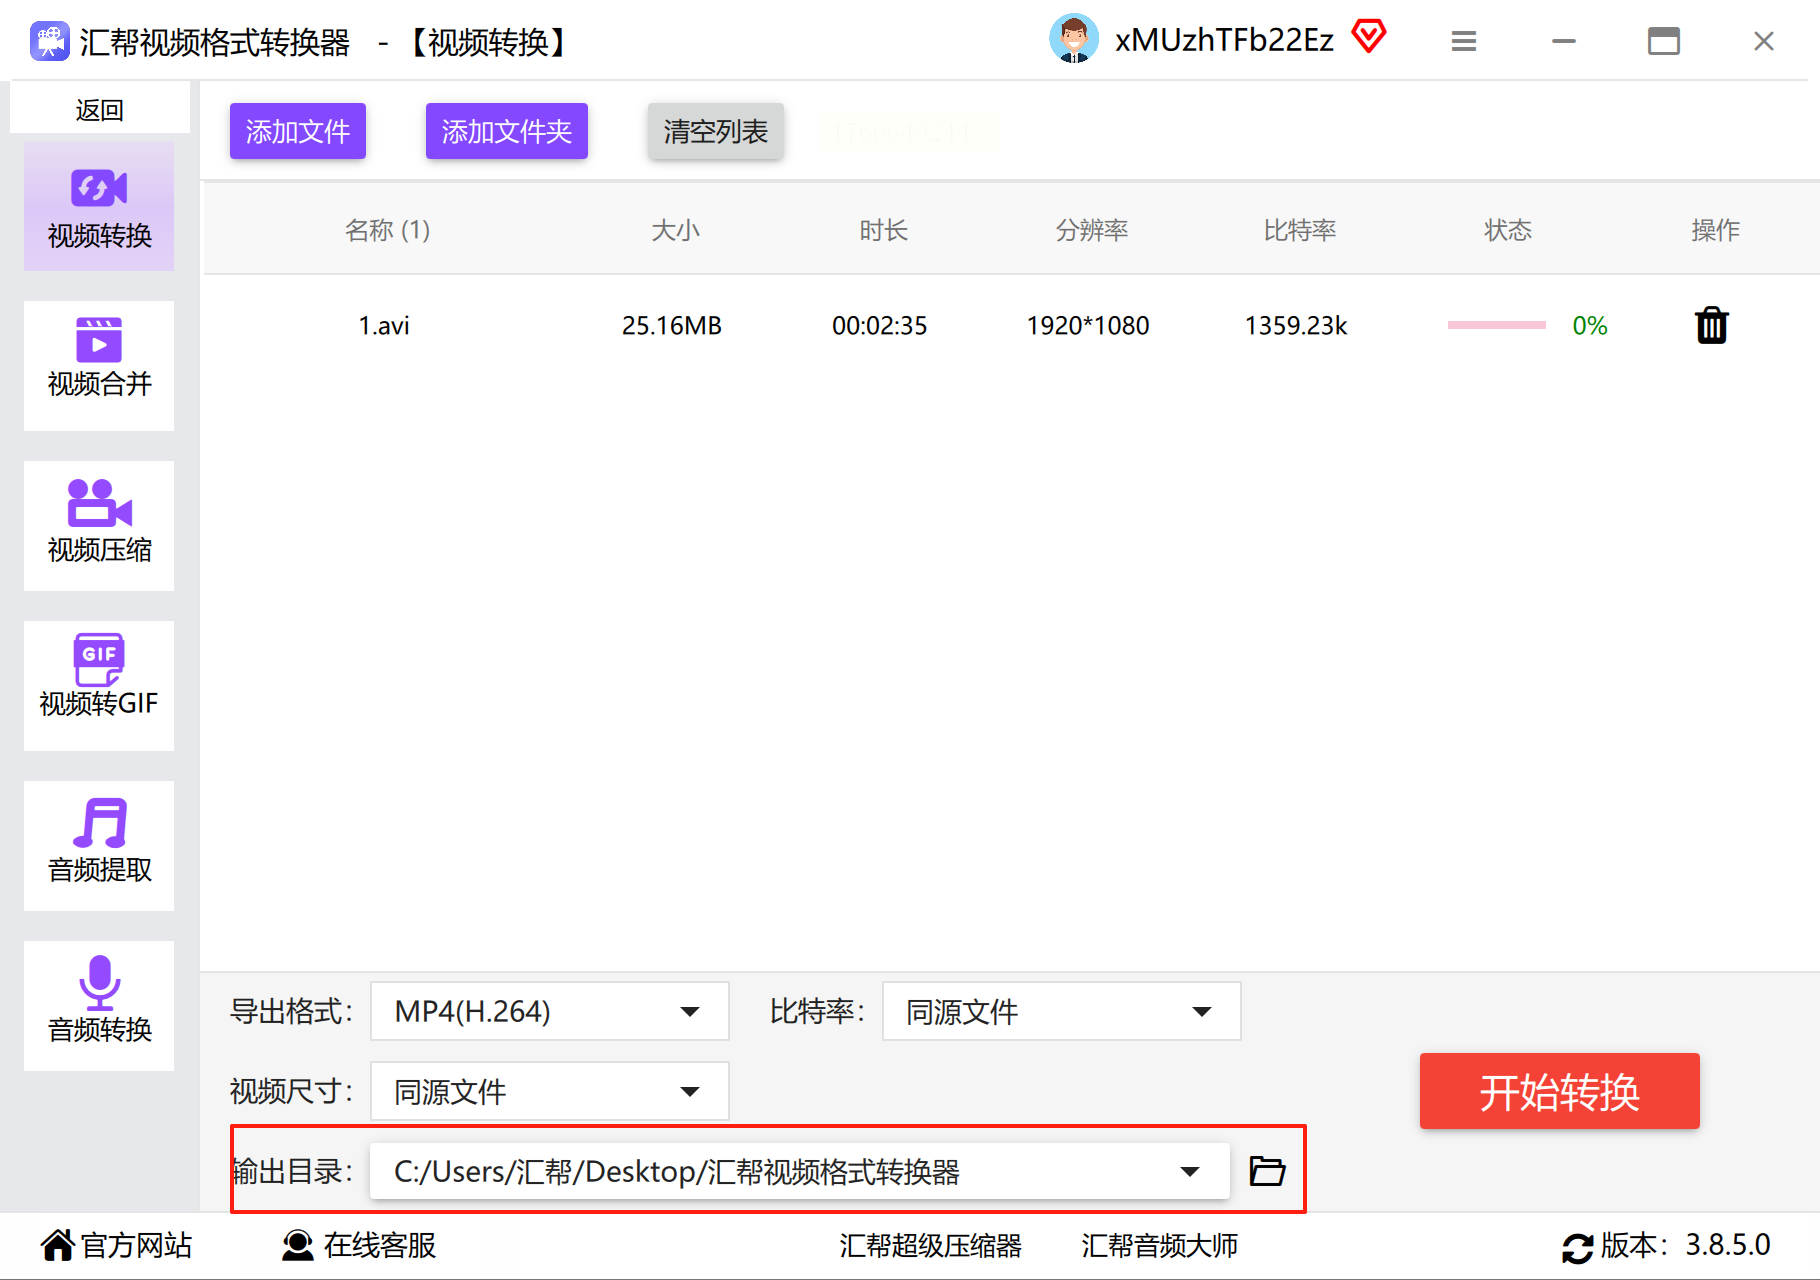
Task: Open the 视频压缩 video compress tool
Action: coord(99,525)
